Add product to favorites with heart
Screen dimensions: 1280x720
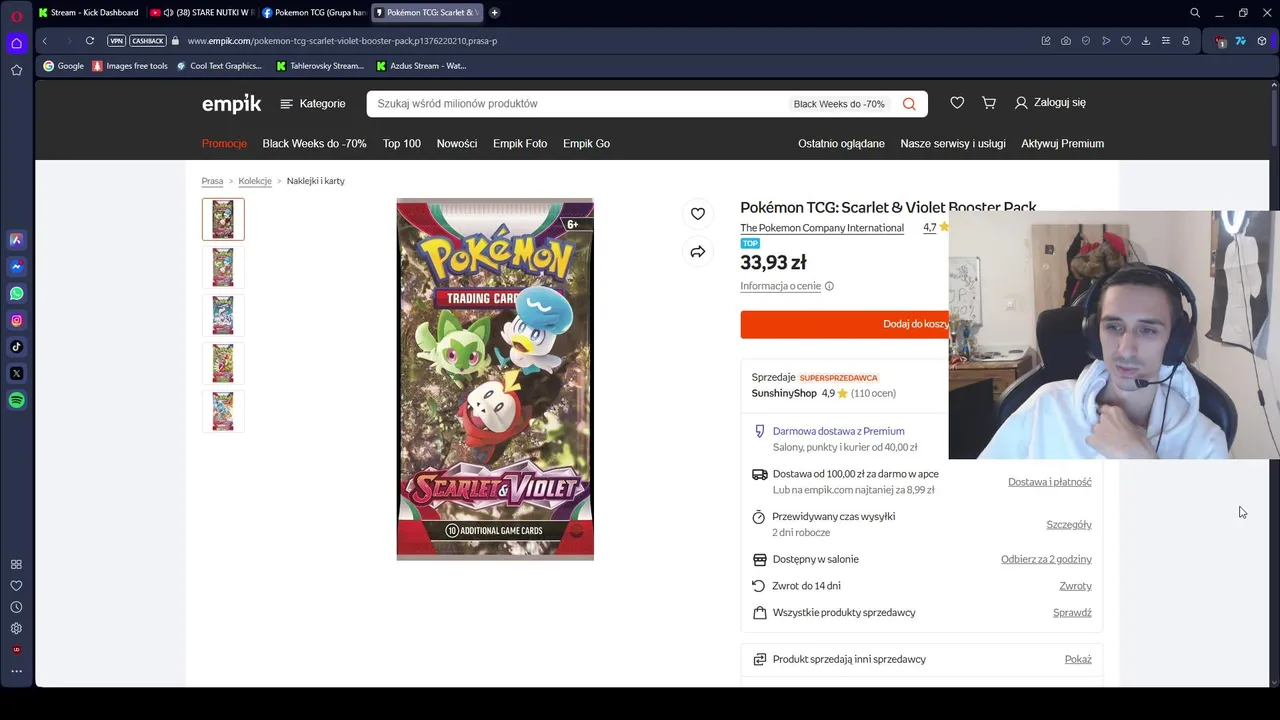click(x=698, y=213)
